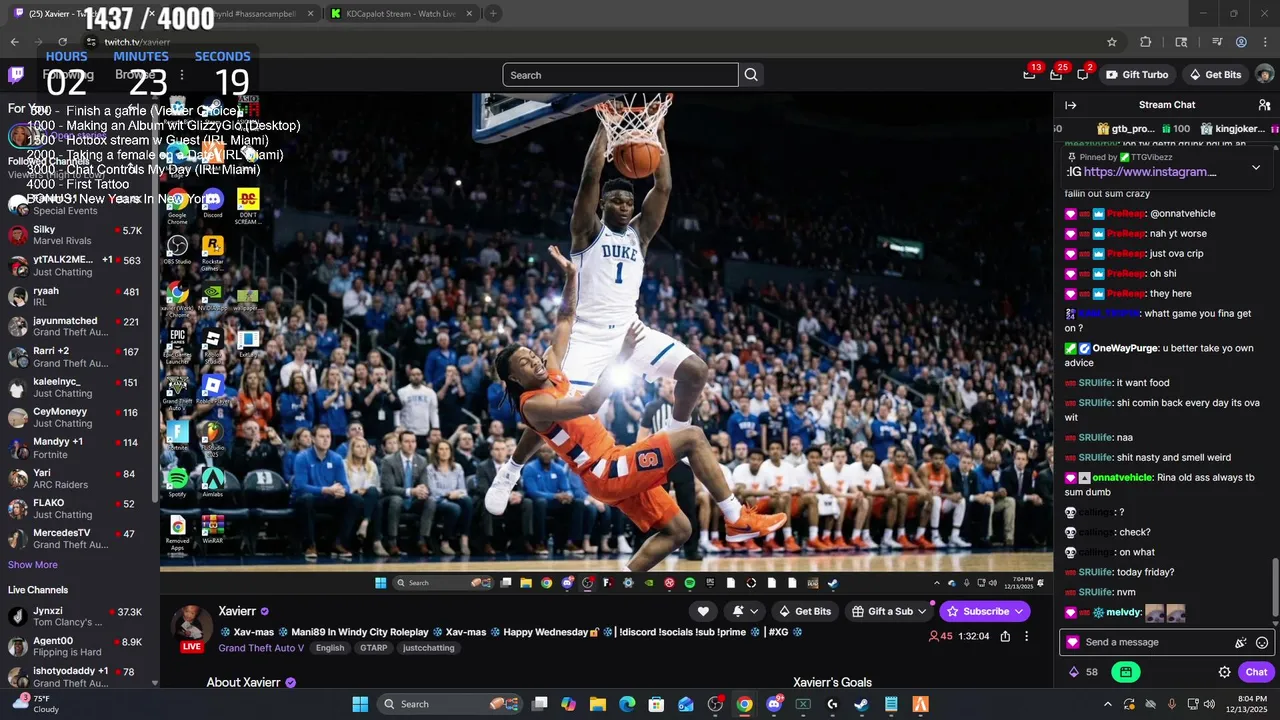Click the Gift Turbo button
Screen dimensions: 1280x720
click(x=1137, y=75)
